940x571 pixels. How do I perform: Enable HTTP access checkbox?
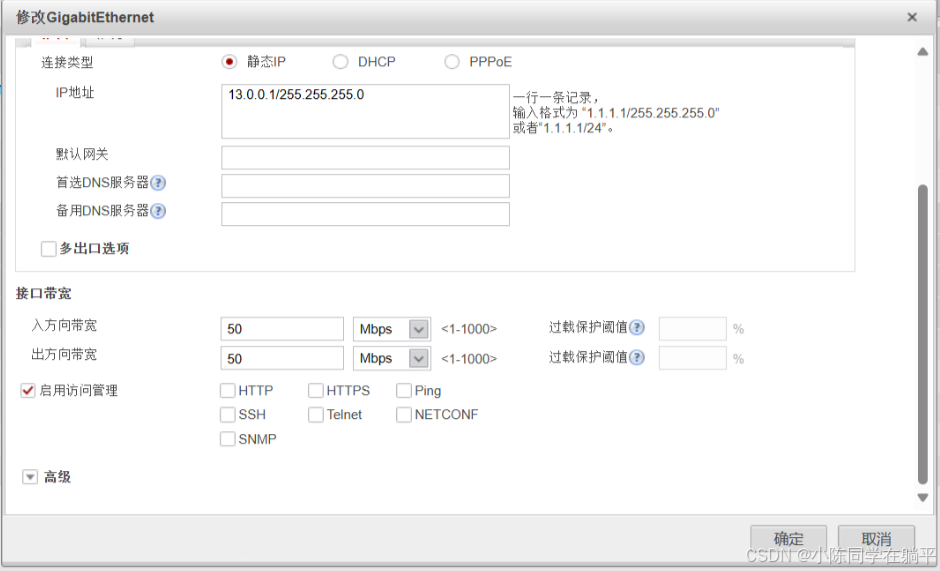click(x=228, y=391)
